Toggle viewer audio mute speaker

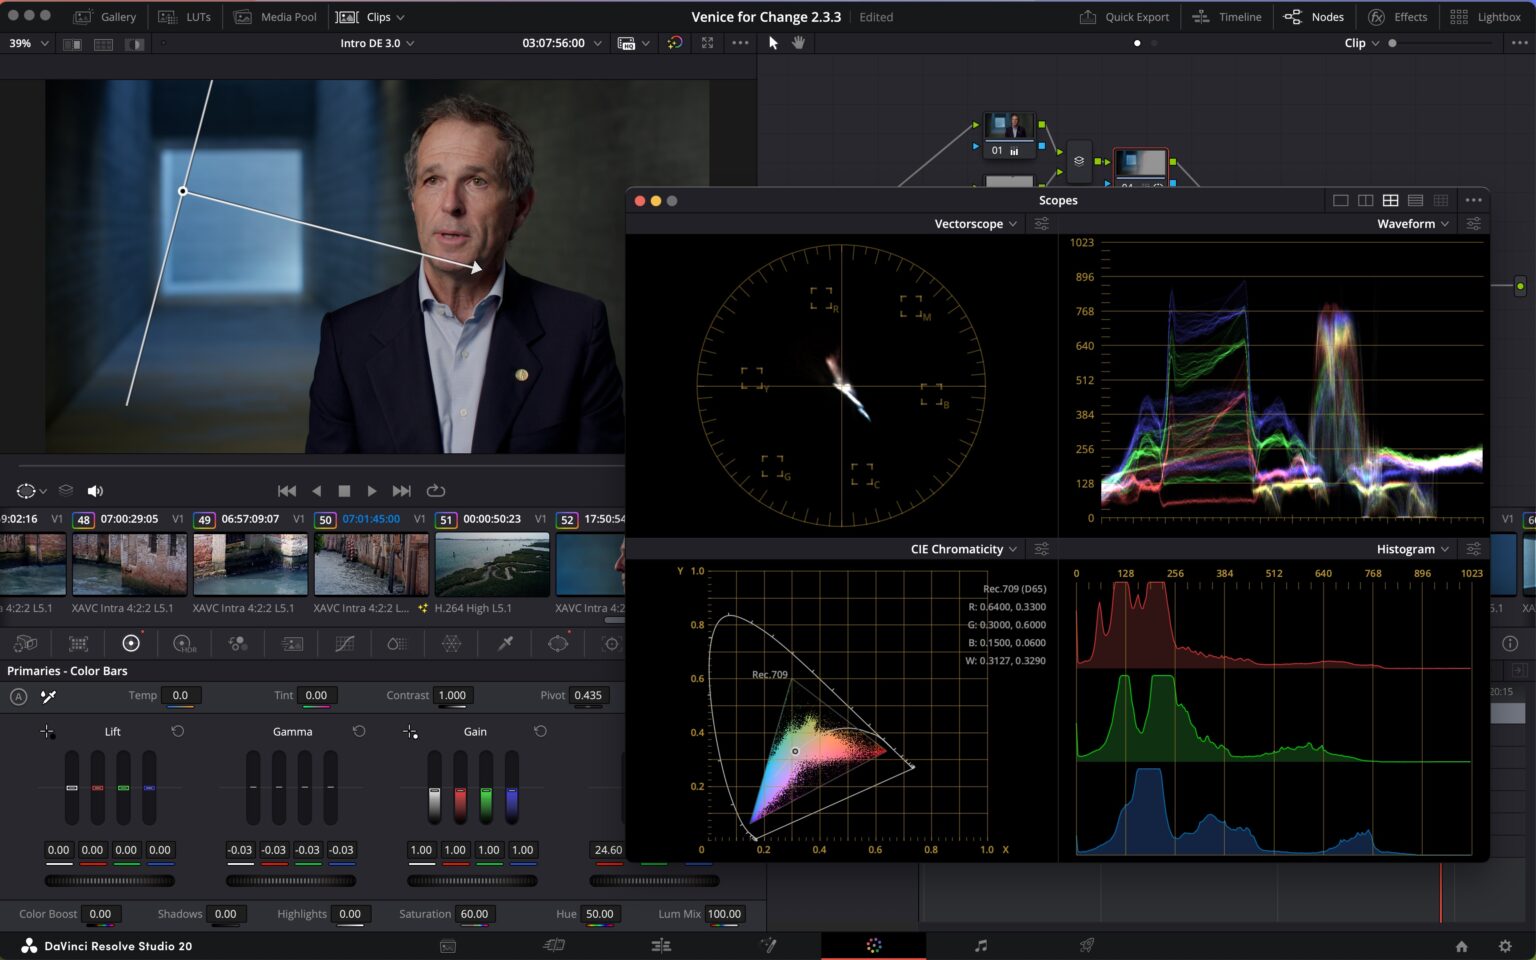coord(95,491)
